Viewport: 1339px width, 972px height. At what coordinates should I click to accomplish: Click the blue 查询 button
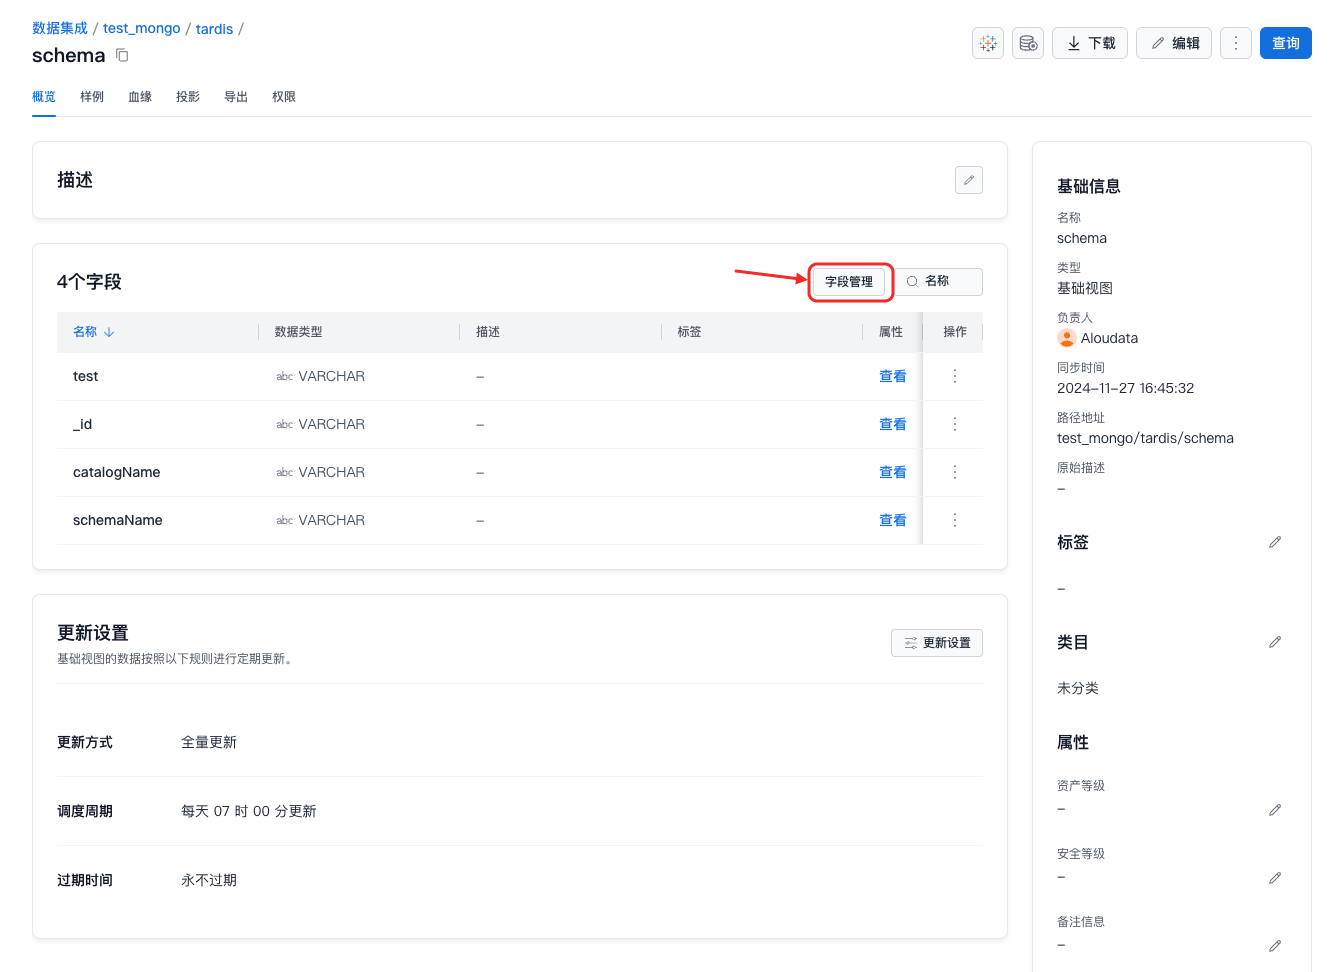click(1285, 43)
